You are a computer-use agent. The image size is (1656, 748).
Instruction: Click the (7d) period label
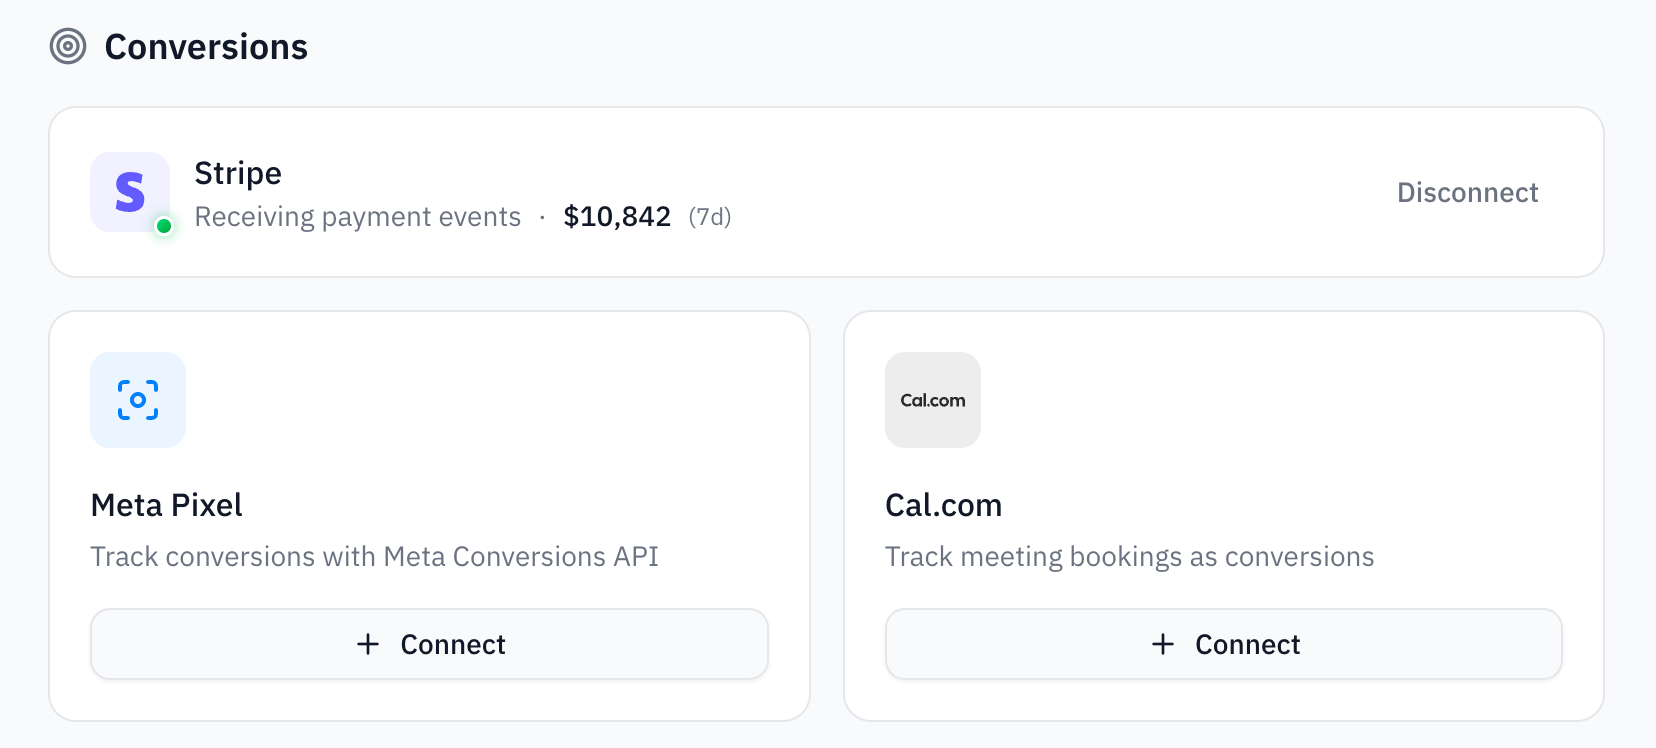tap(709, 217)
